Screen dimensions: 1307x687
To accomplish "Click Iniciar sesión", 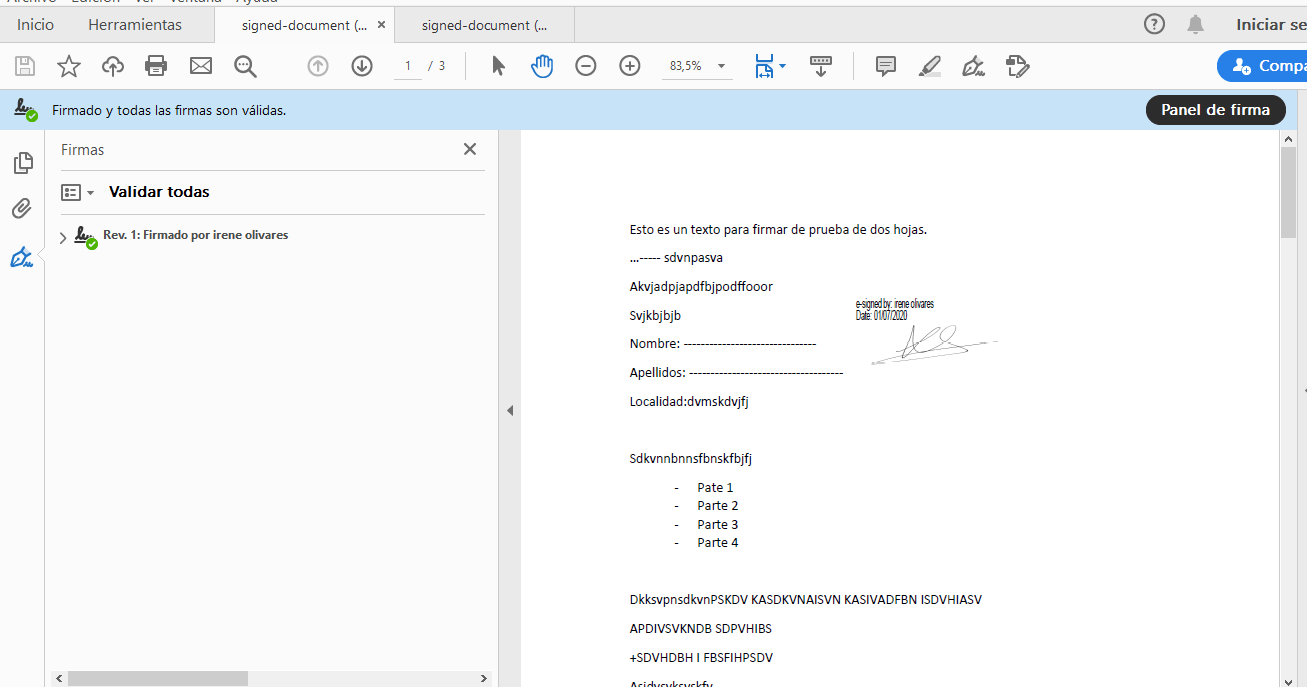I will tap(1271, 24).
